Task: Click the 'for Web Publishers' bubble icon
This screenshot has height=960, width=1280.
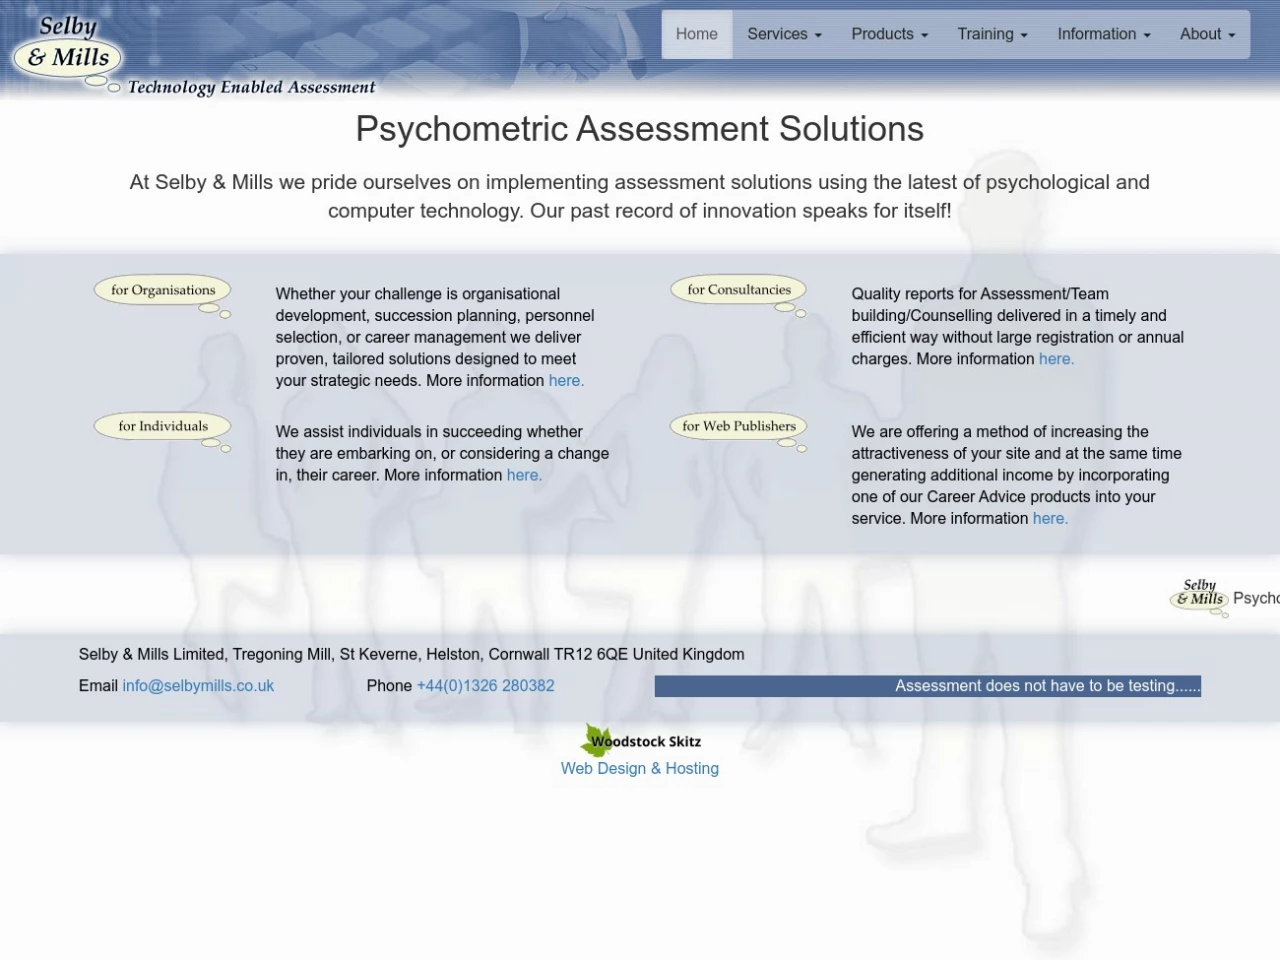Action: click(x=739, y=427)
